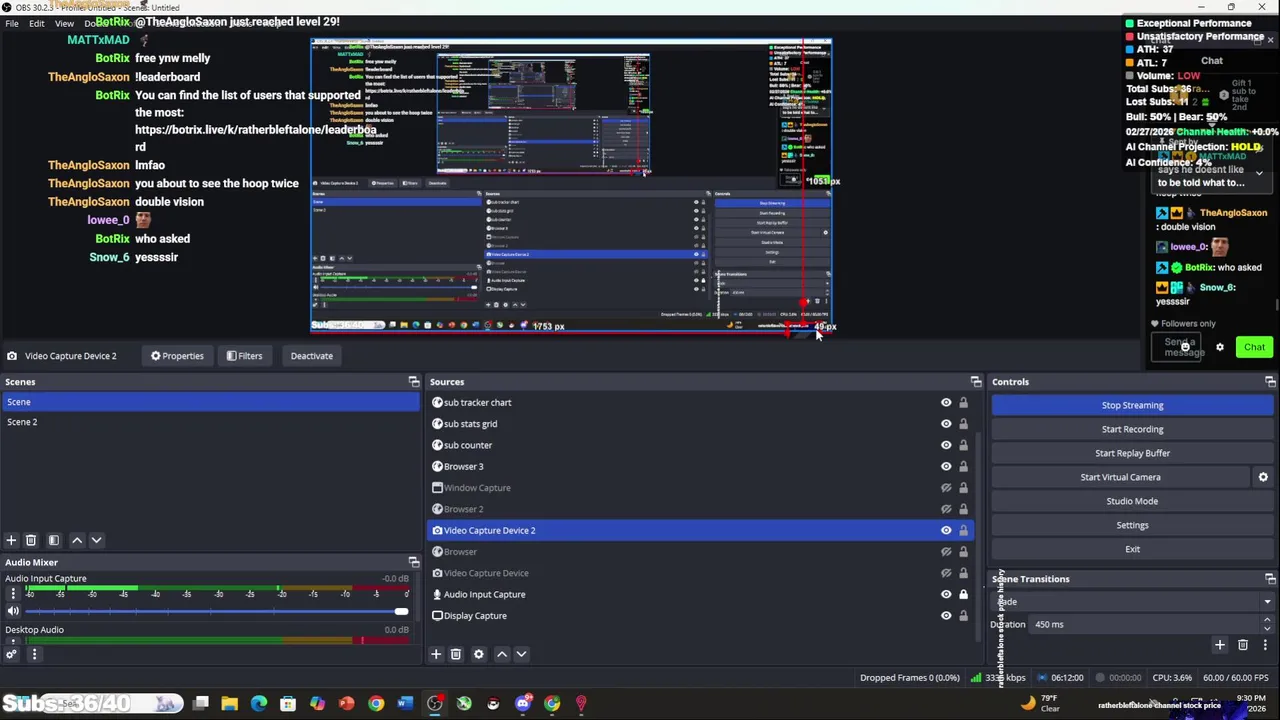Hide the sub stats grid source
Viewport: 1280px width, 720px height.
[946, 424]
